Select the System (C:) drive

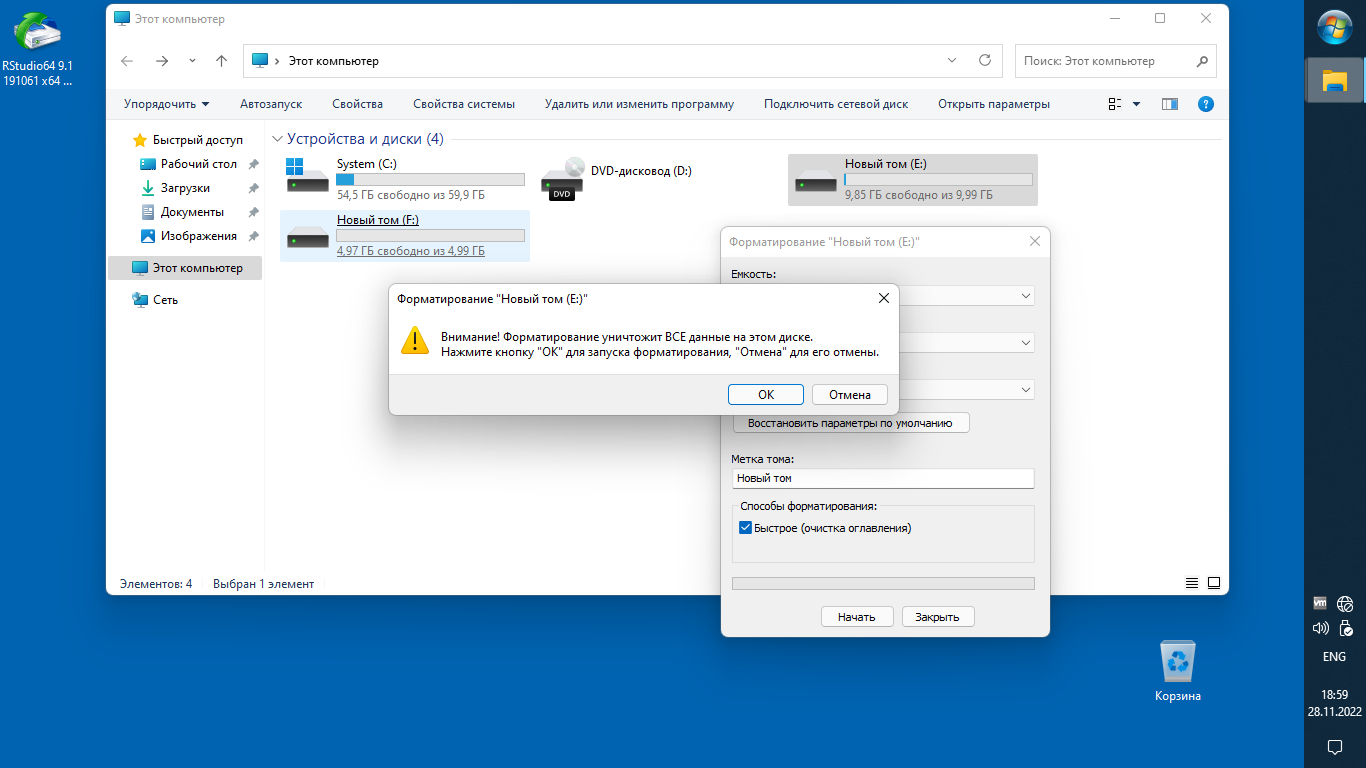click(x=404, y=179)
